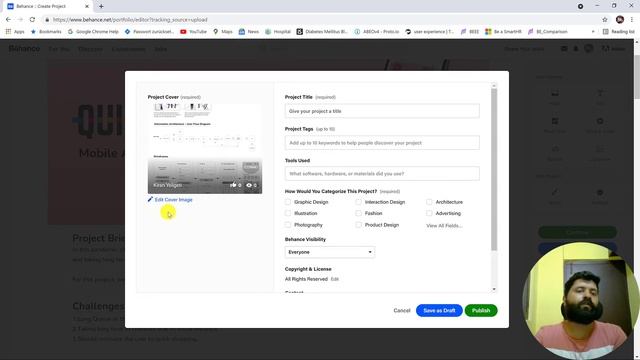
Task: Open the Maps bookmark
Action: (x=223, y=31)
